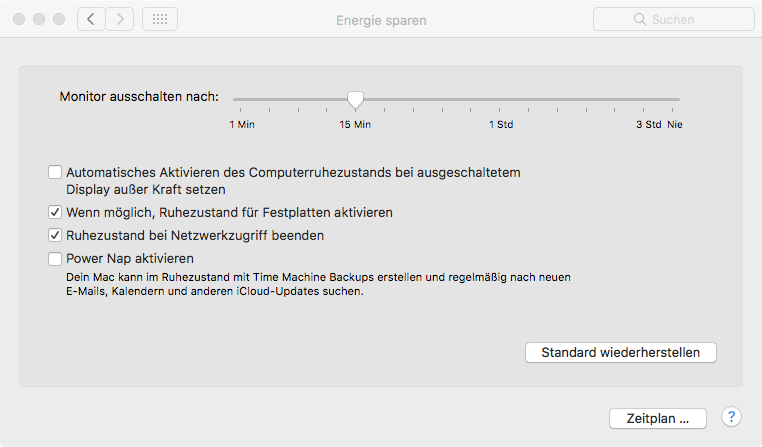
Task: Set monitor slider to 1 Min
Action: 236,100
